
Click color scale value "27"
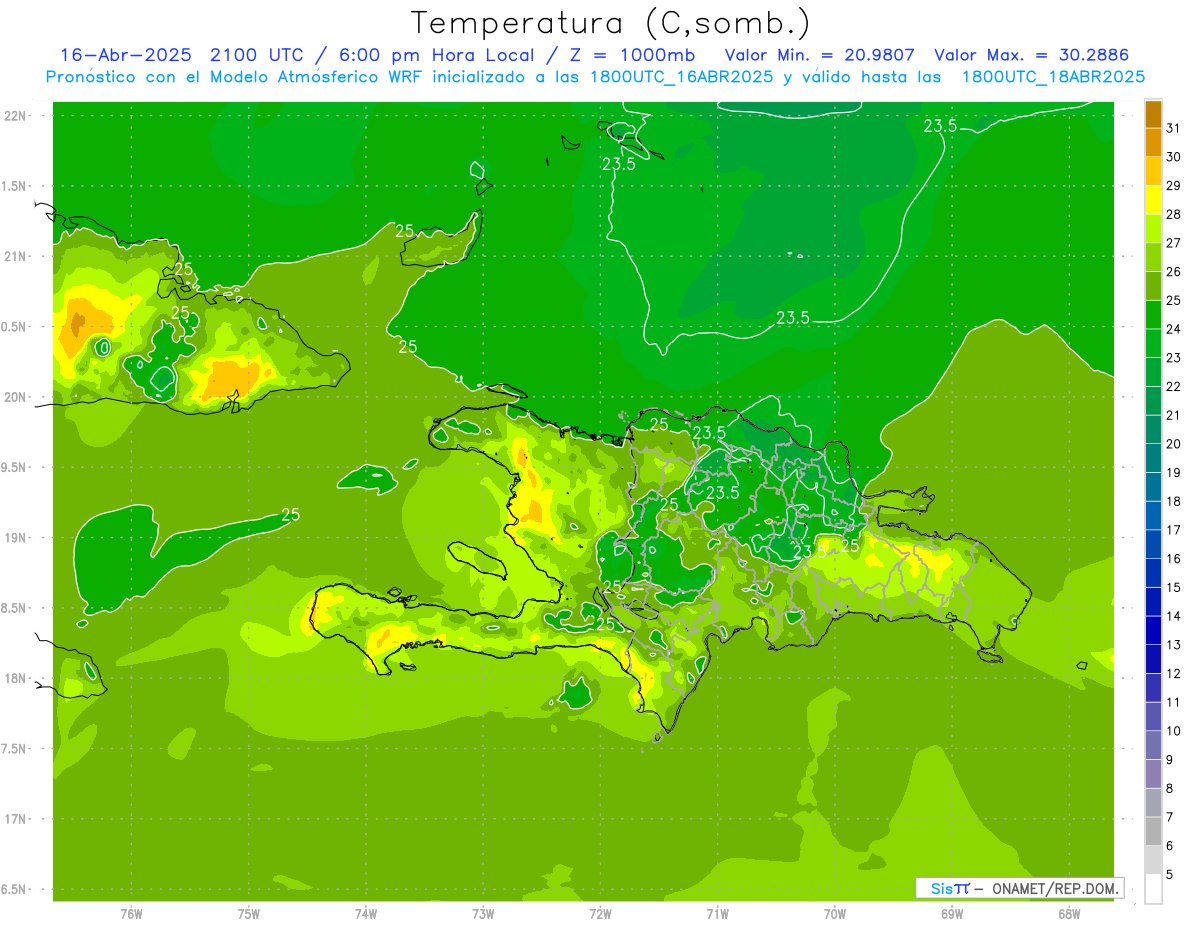pyautogui.click(x=1175, y=243)
